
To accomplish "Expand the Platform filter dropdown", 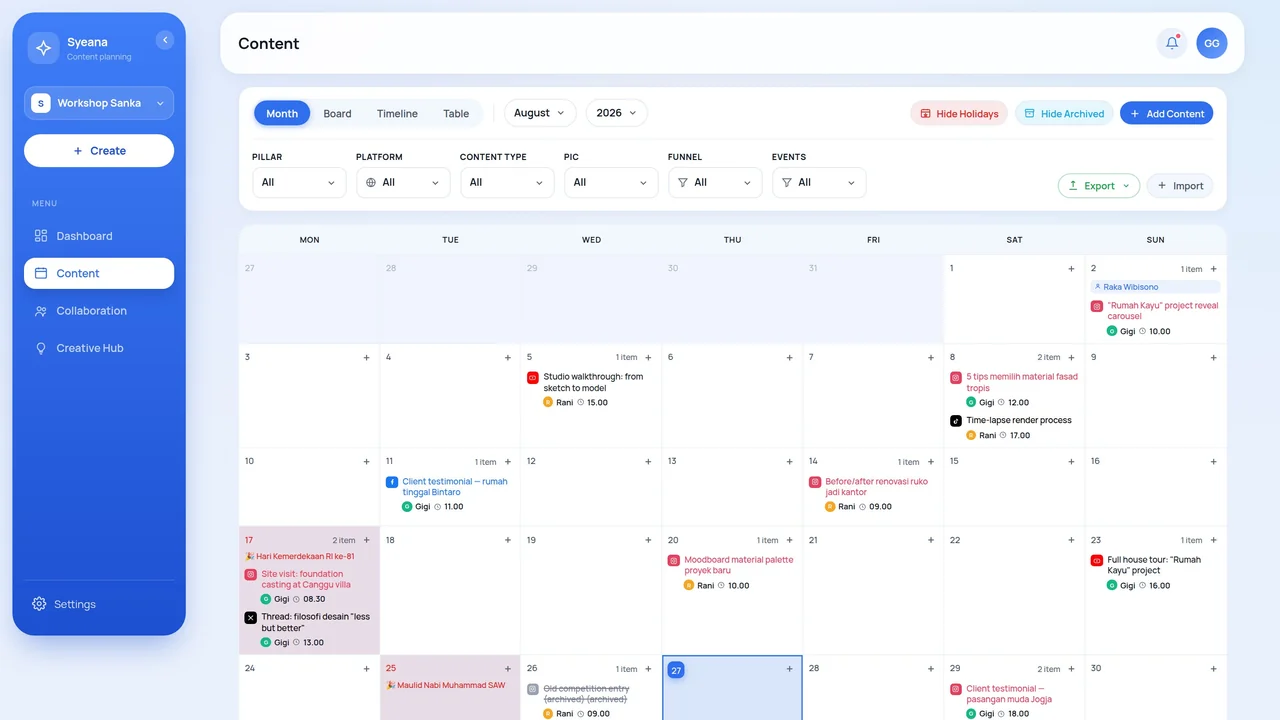I will tap(403, 182).
